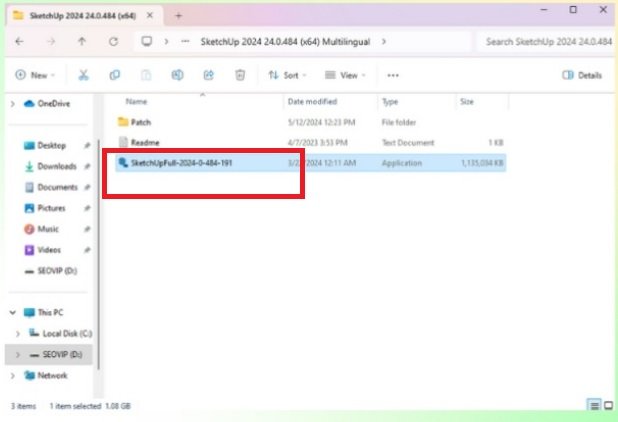Click the Copy icon in toolbar

(x=115, y=75)
